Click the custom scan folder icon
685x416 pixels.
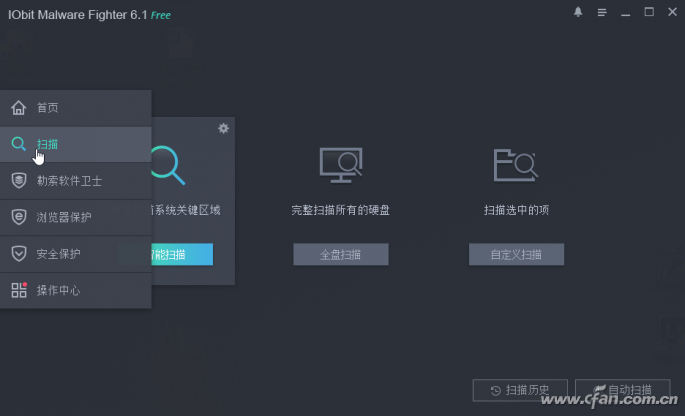pyautogui.click(x=516, y=165)
